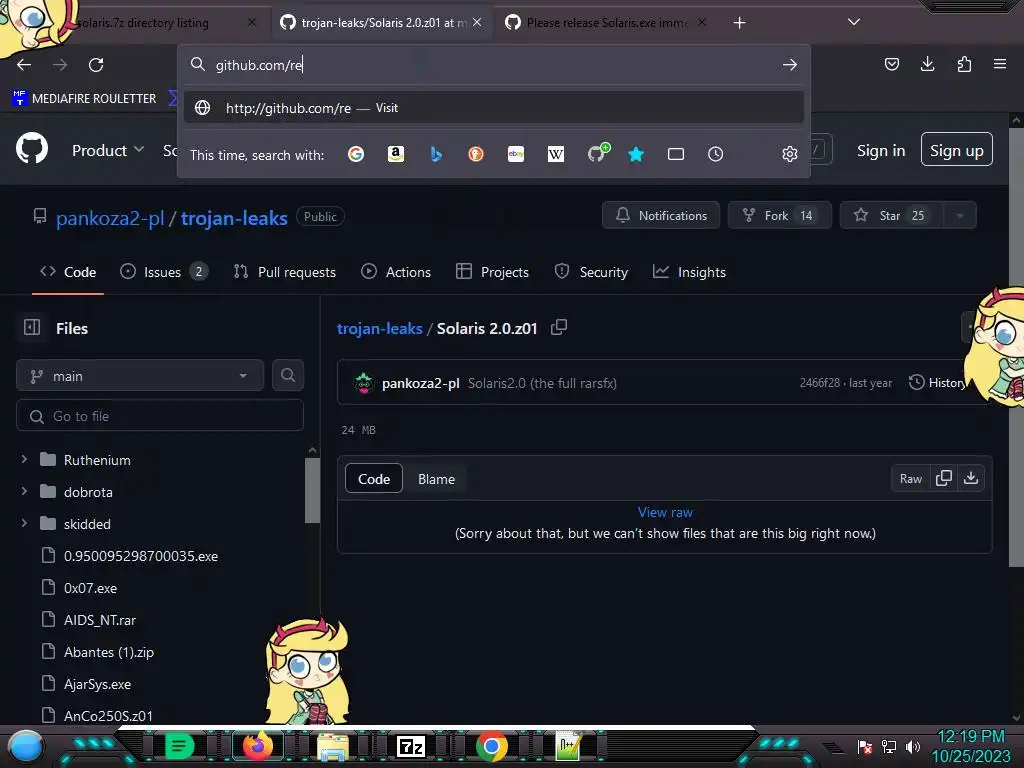Image resolution: width=1024 pixels, height=768 pixels.
Task: Search this time with Google icon
Action: pyautogui.click(x=356, y=154)
